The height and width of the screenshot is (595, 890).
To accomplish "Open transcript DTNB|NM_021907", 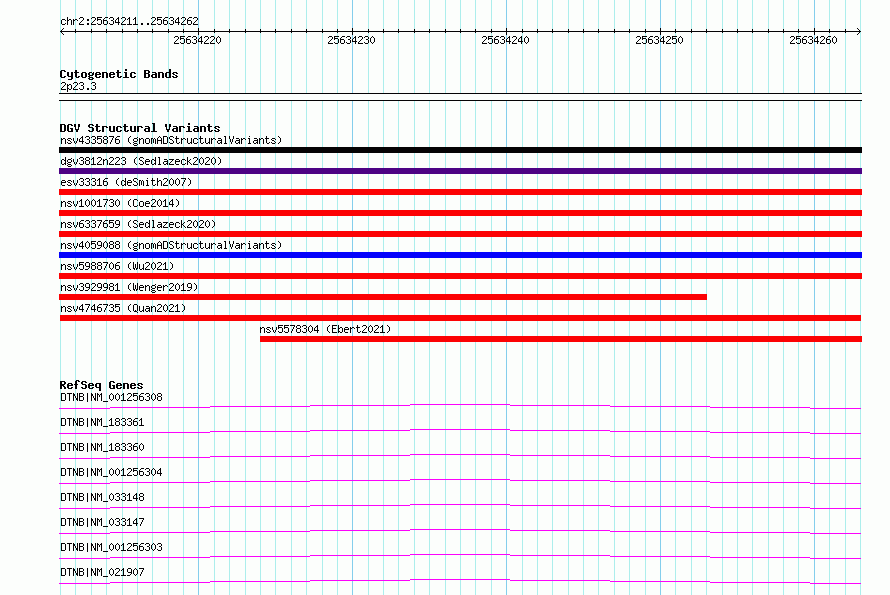I will [102, 572].
